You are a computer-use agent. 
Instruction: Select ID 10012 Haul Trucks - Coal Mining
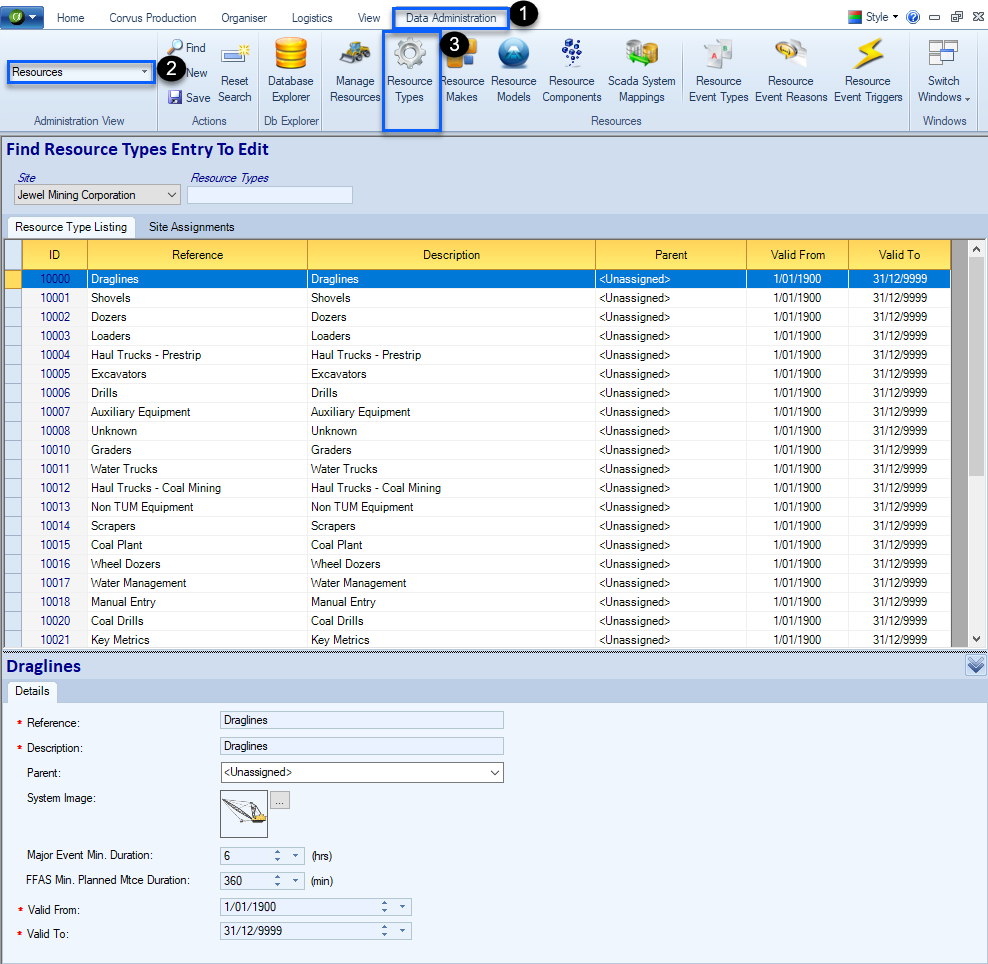pyautogui.click(x=55, y=488)
